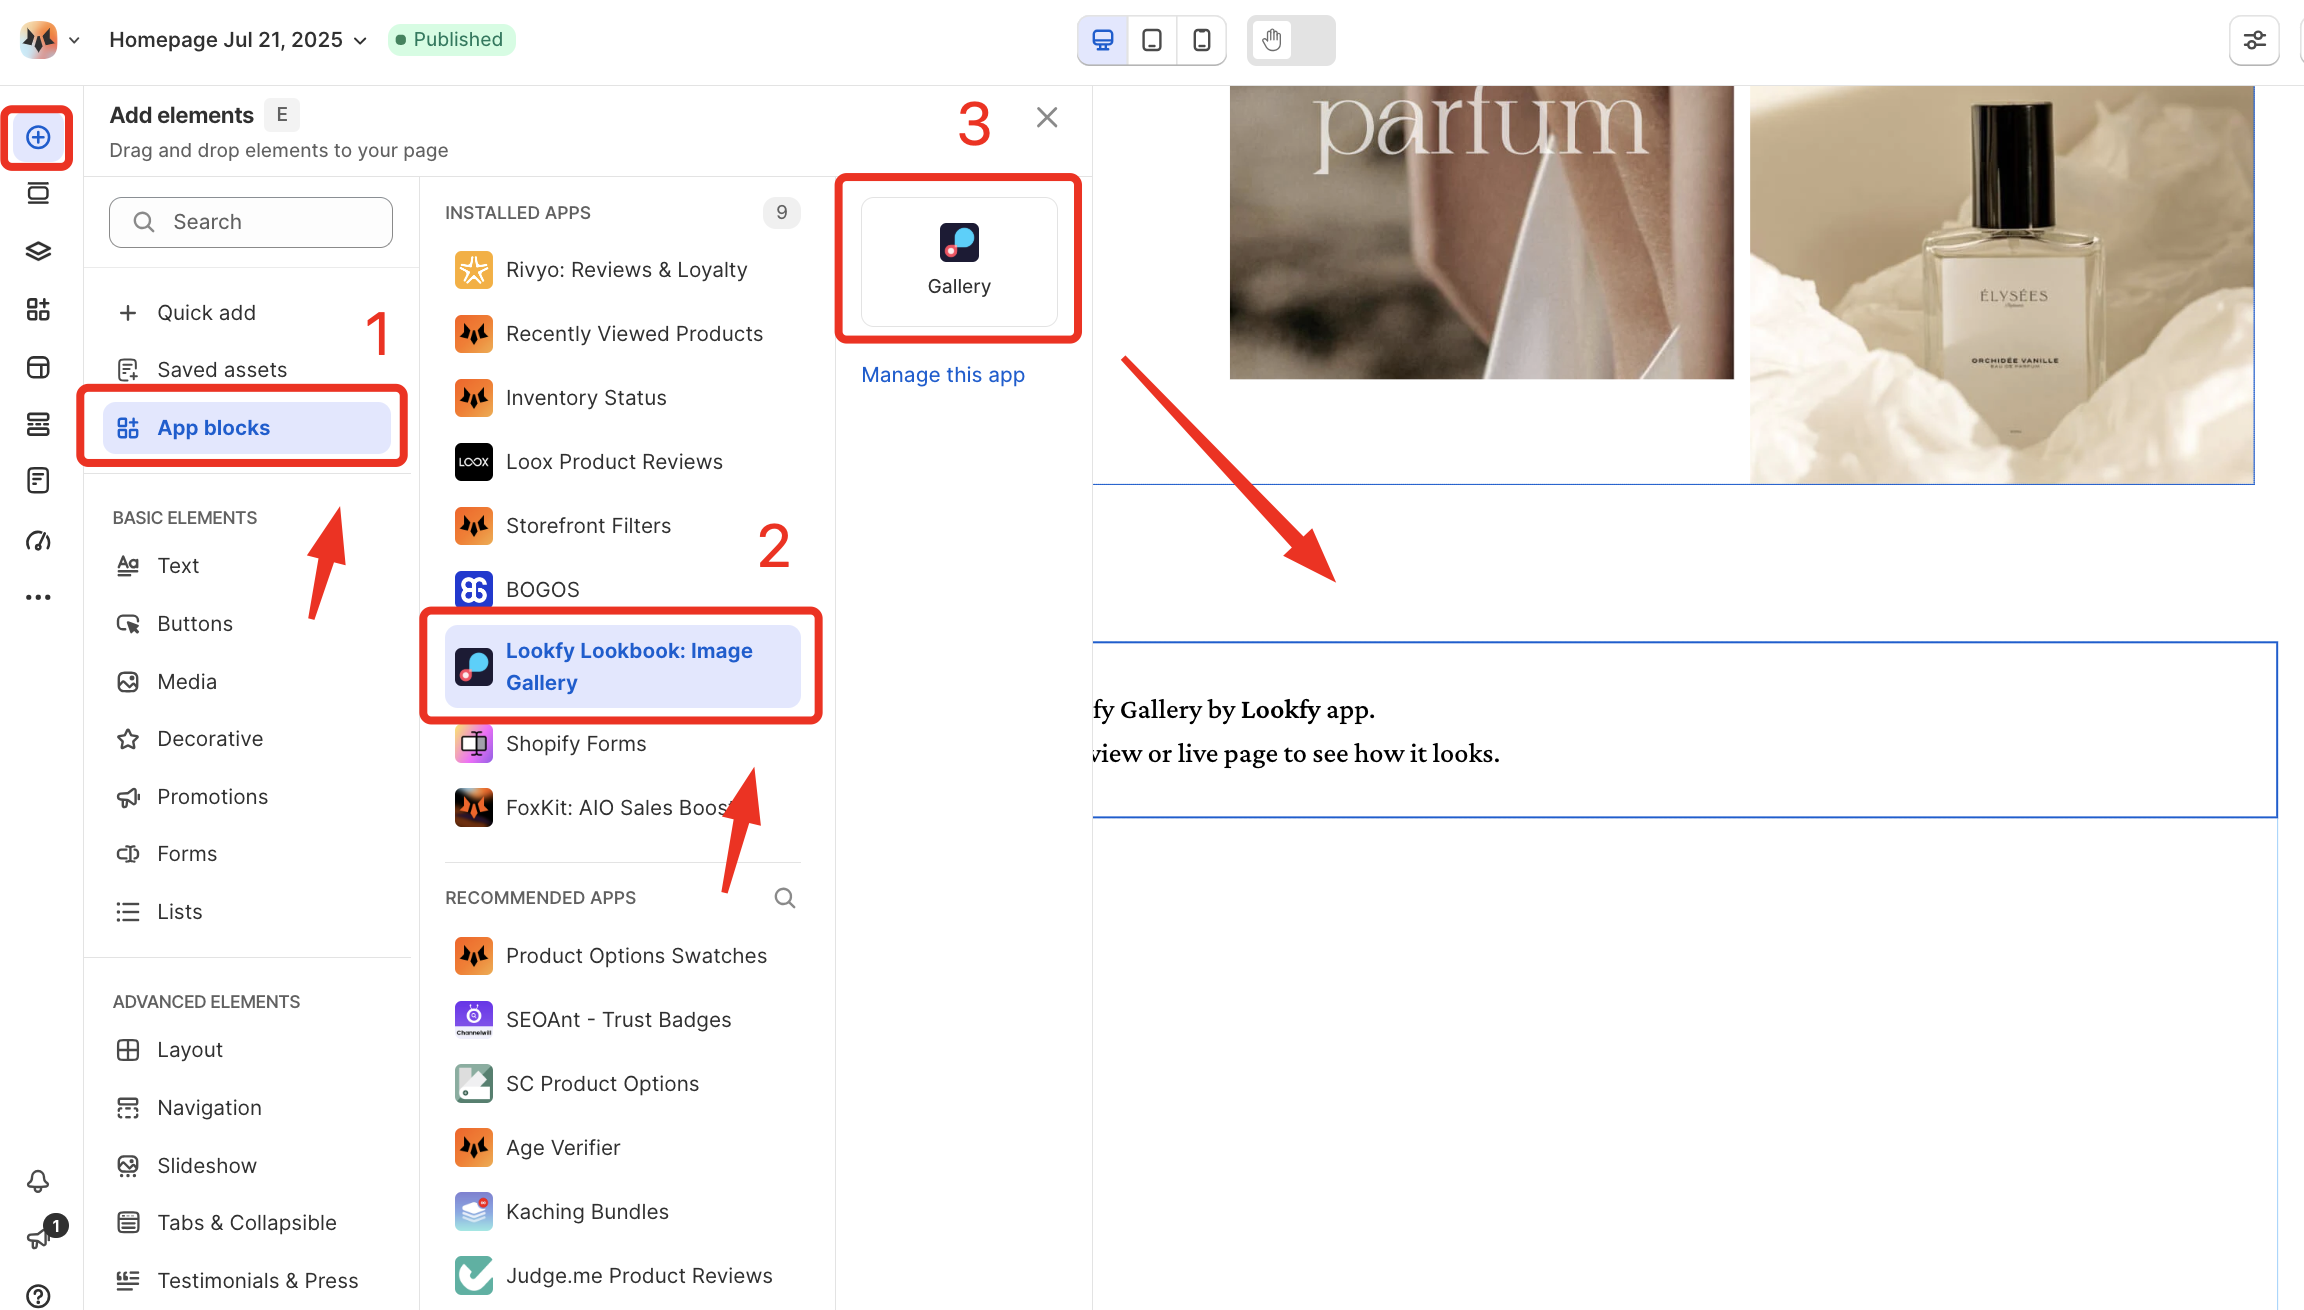Open the help question mark icon
The width and height of the screenshot is (2304, 1310).
38,1295
